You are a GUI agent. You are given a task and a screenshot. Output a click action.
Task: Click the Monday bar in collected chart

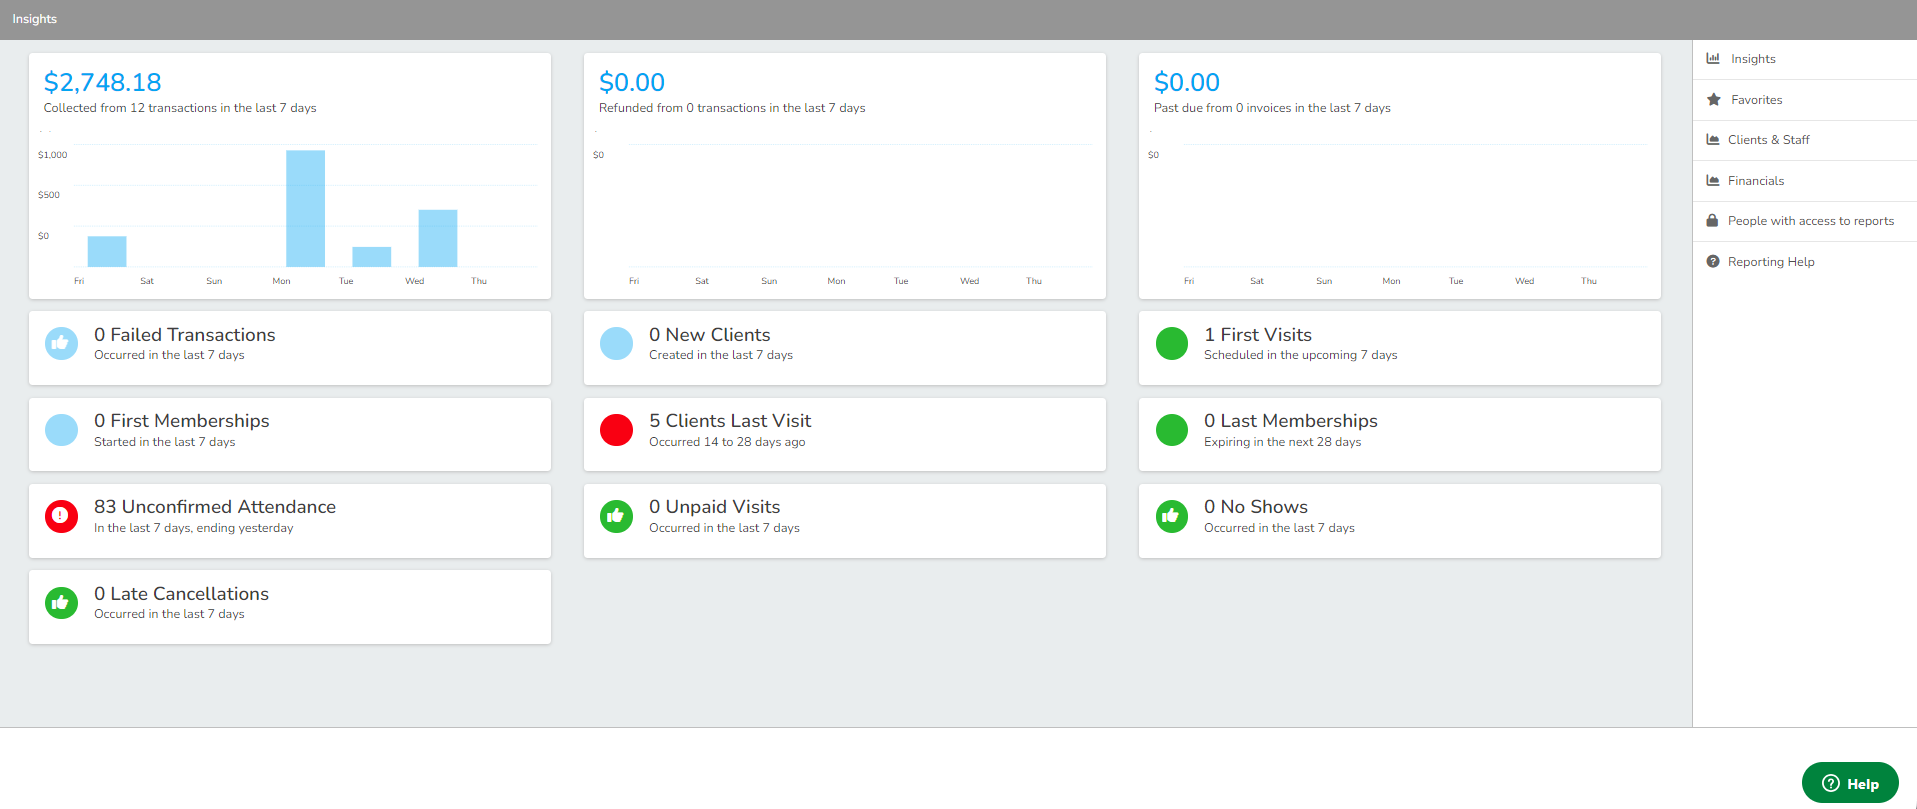click(305, 208)
